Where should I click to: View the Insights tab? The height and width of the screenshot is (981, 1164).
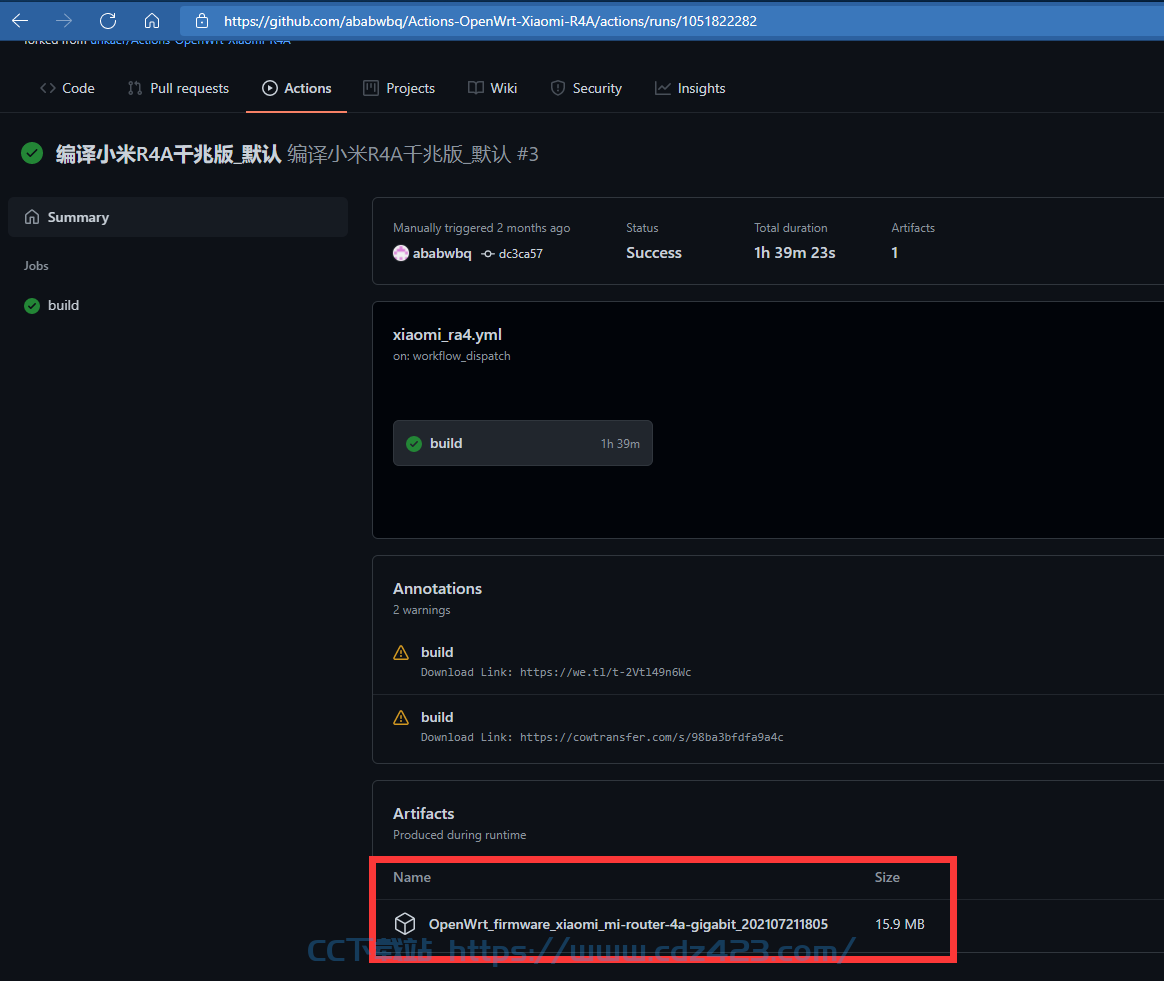(690, 88)
